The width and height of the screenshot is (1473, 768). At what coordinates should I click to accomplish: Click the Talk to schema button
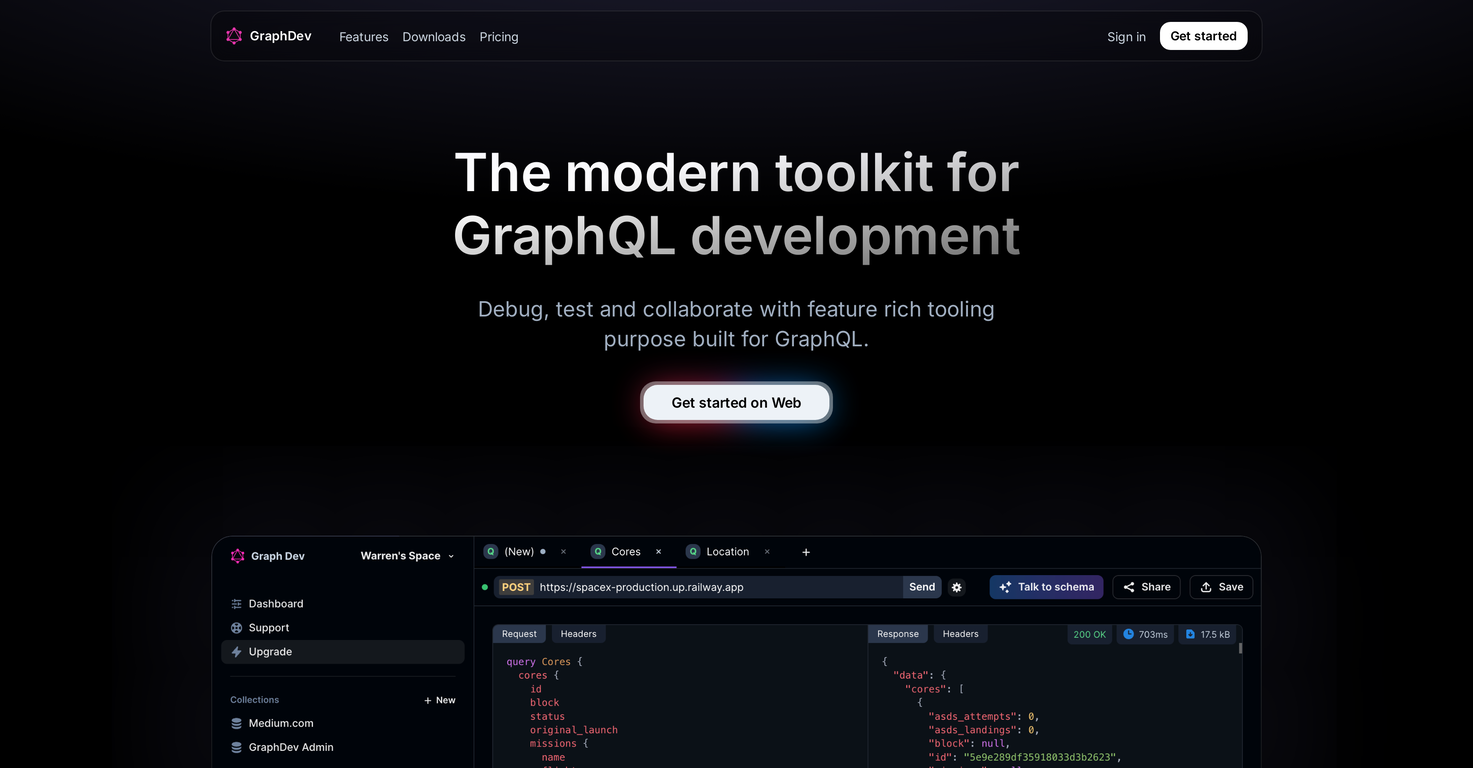pyautogui.click(x=1046, y=587)
